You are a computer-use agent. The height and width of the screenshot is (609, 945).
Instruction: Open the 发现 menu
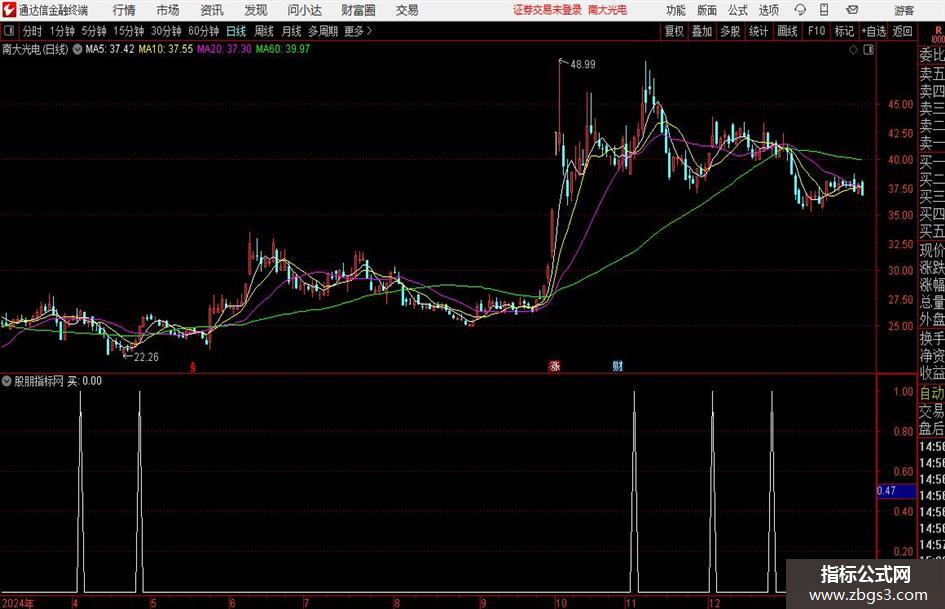[x=256, y=10]
